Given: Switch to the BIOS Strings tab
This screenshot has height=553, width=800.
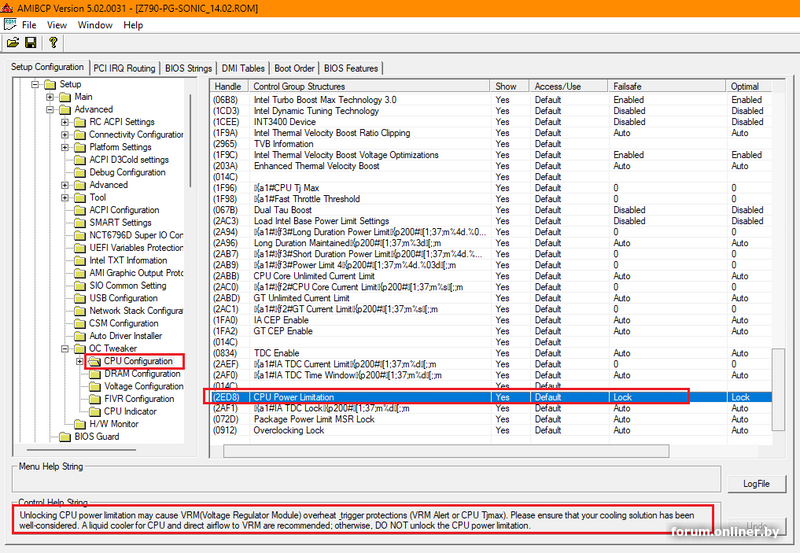Looking at the screenshot, I should pos(188,68).
